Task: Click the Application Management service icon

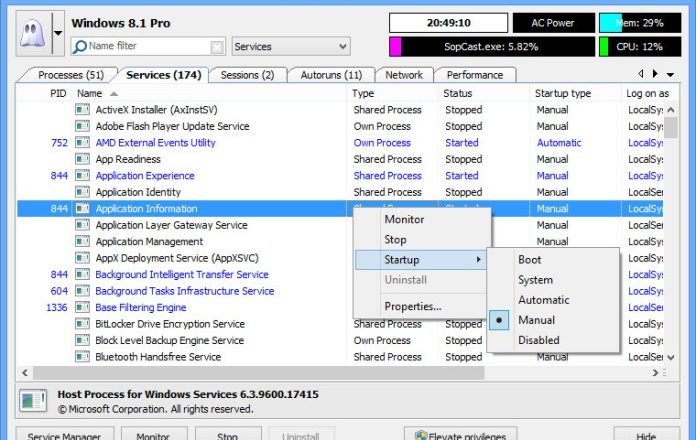Action: point(82,241)
